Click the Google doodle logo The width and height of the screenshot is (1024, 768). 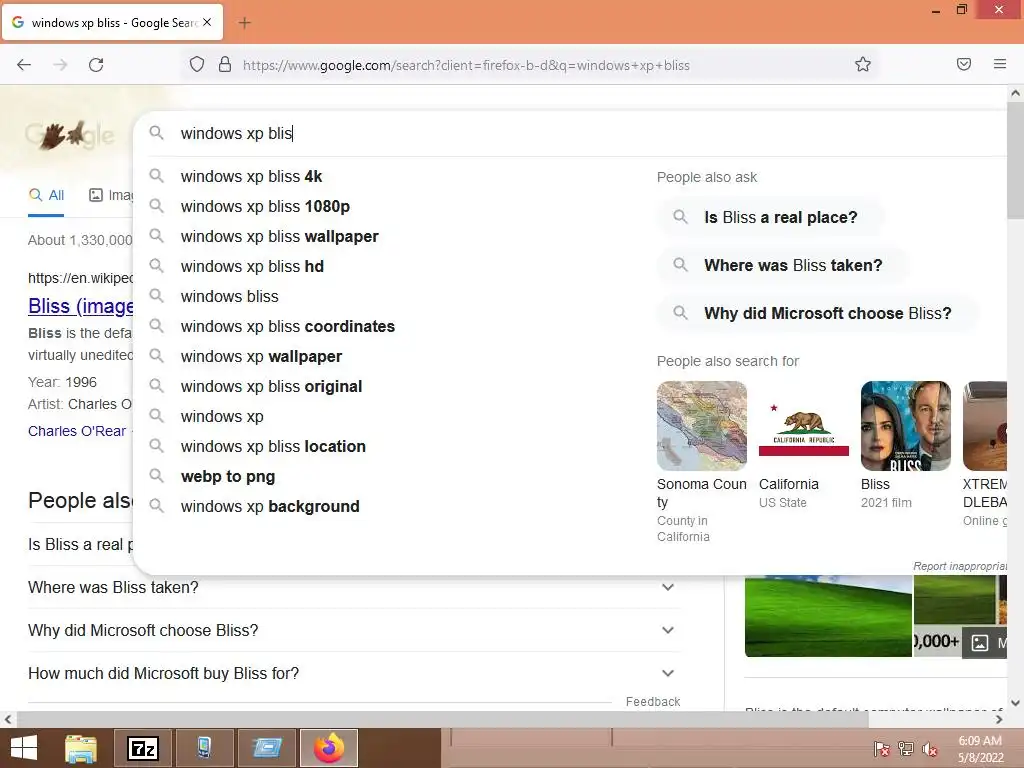[x=69, y=135]
